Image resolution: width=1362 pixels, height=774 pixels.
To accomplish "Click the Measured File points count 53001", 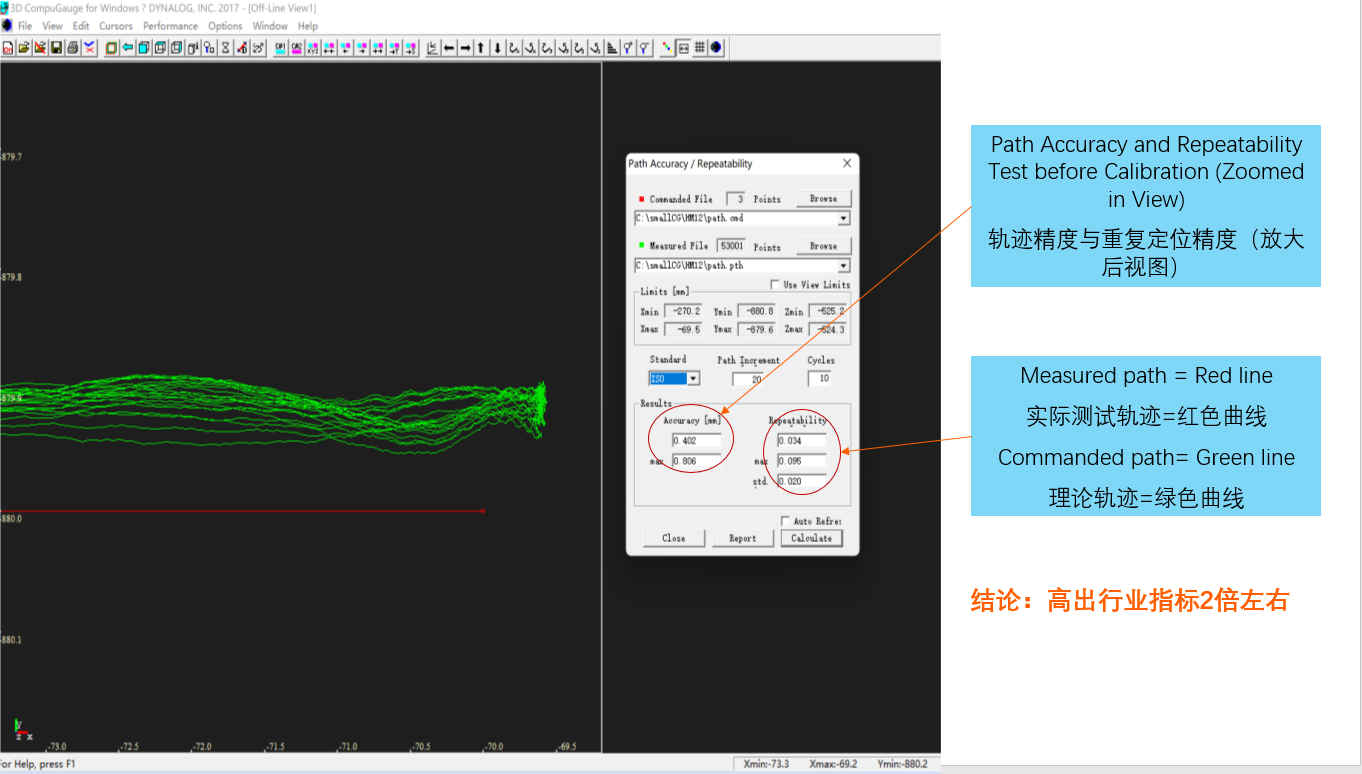I will point(731,245).
